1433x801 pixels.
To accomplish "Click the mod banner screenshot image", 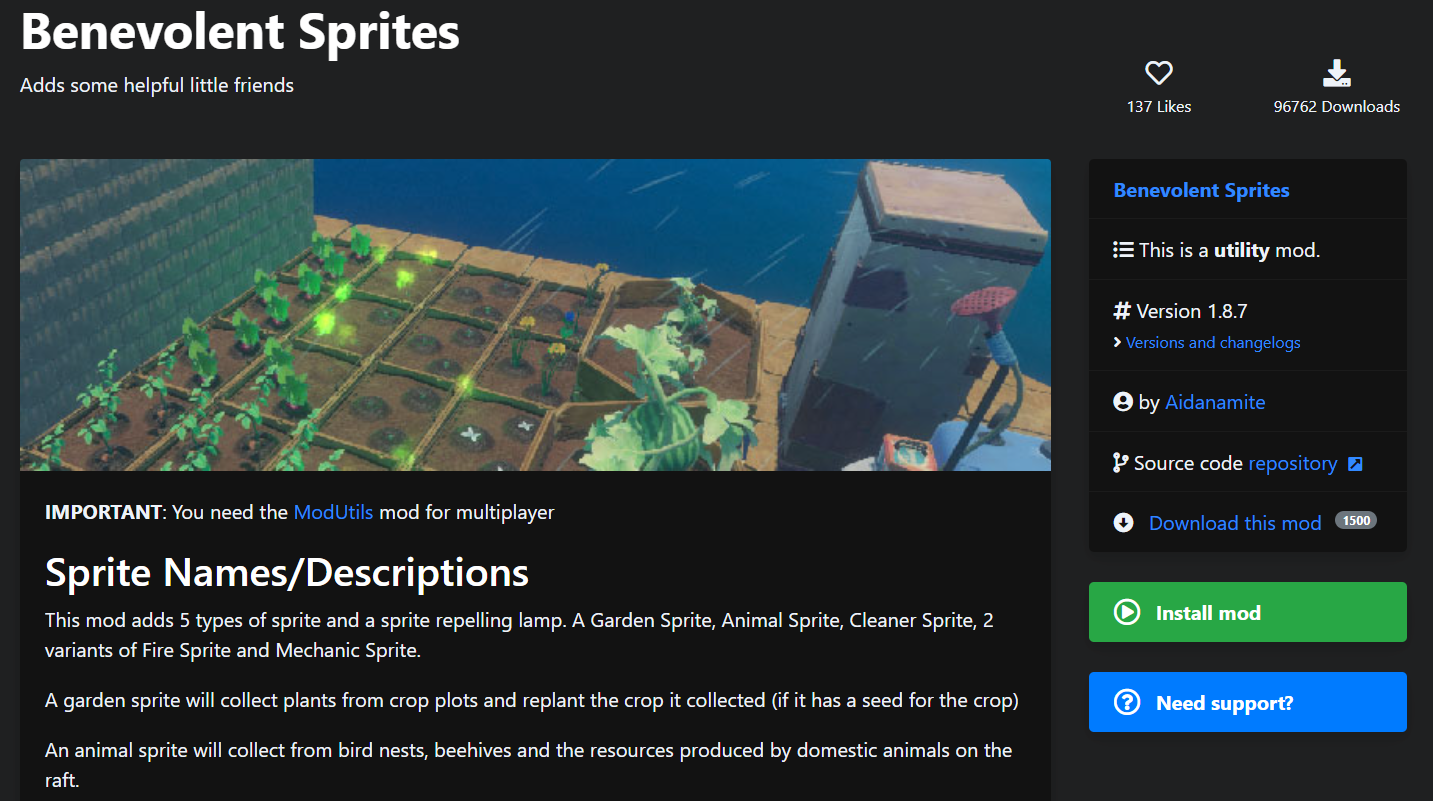I will click(535, 315).
